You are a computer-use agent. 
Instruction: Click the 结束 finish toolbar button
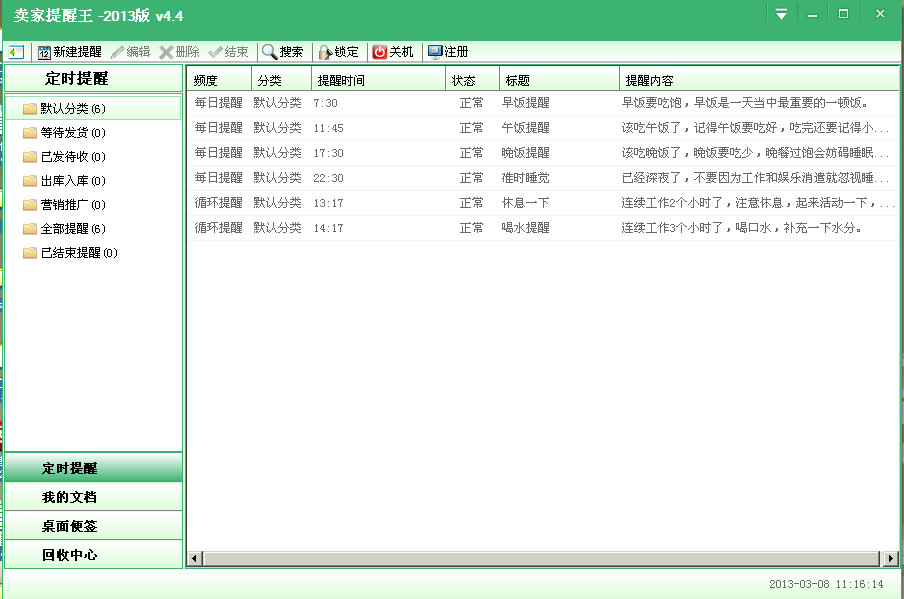coord(228,52)
